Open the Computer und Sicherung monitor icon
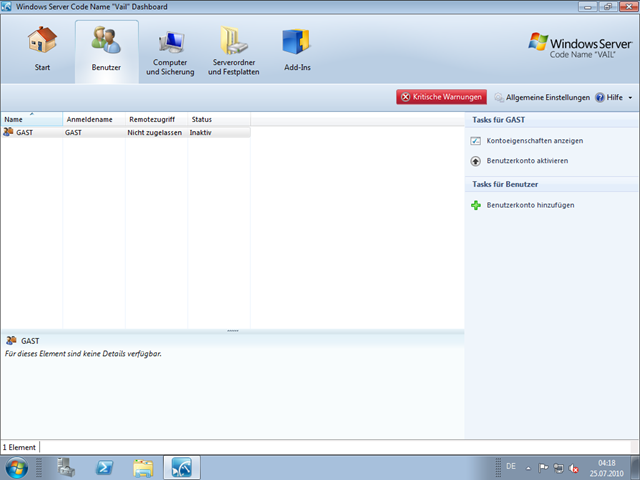 click(x=170, y=42)
